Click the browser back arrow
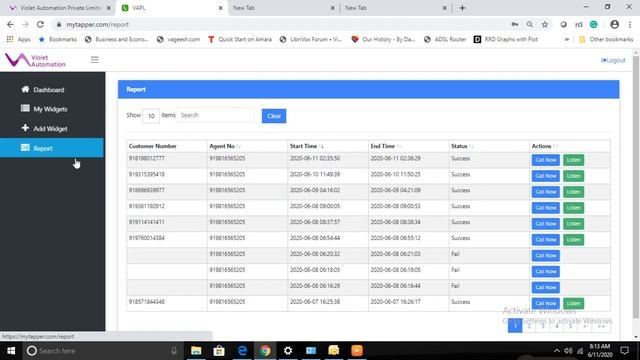The width and height of the screenshot is (640, 360). 10,24
